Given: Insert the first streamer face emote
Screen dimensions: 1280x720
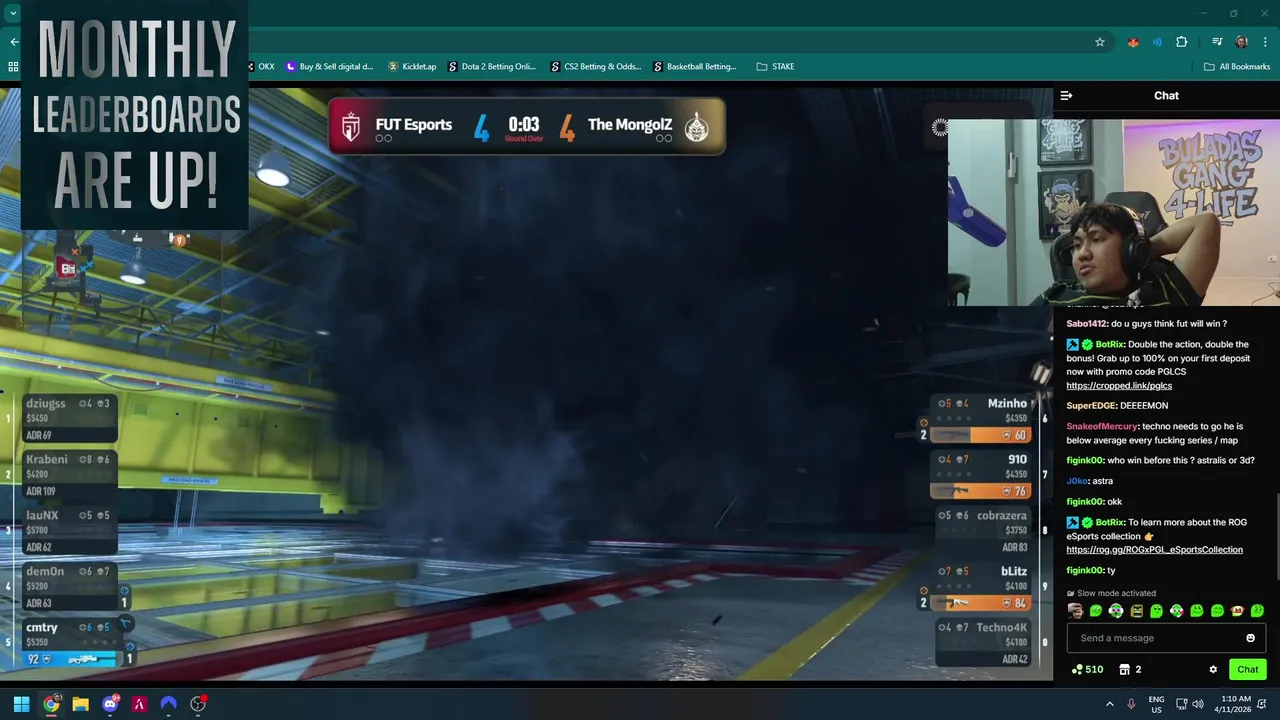Looking at the screenshot, I should (1075, 611).
